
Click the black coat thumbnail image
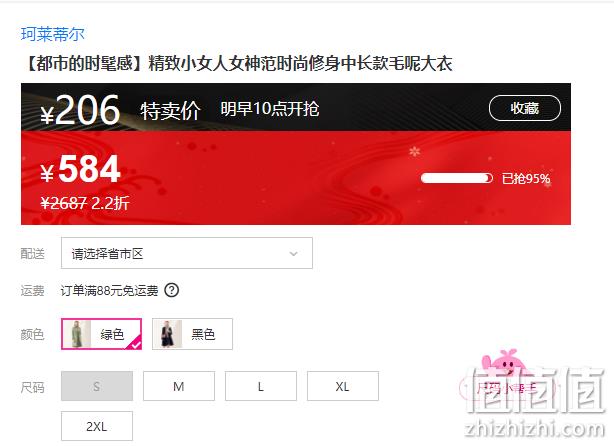168,334
